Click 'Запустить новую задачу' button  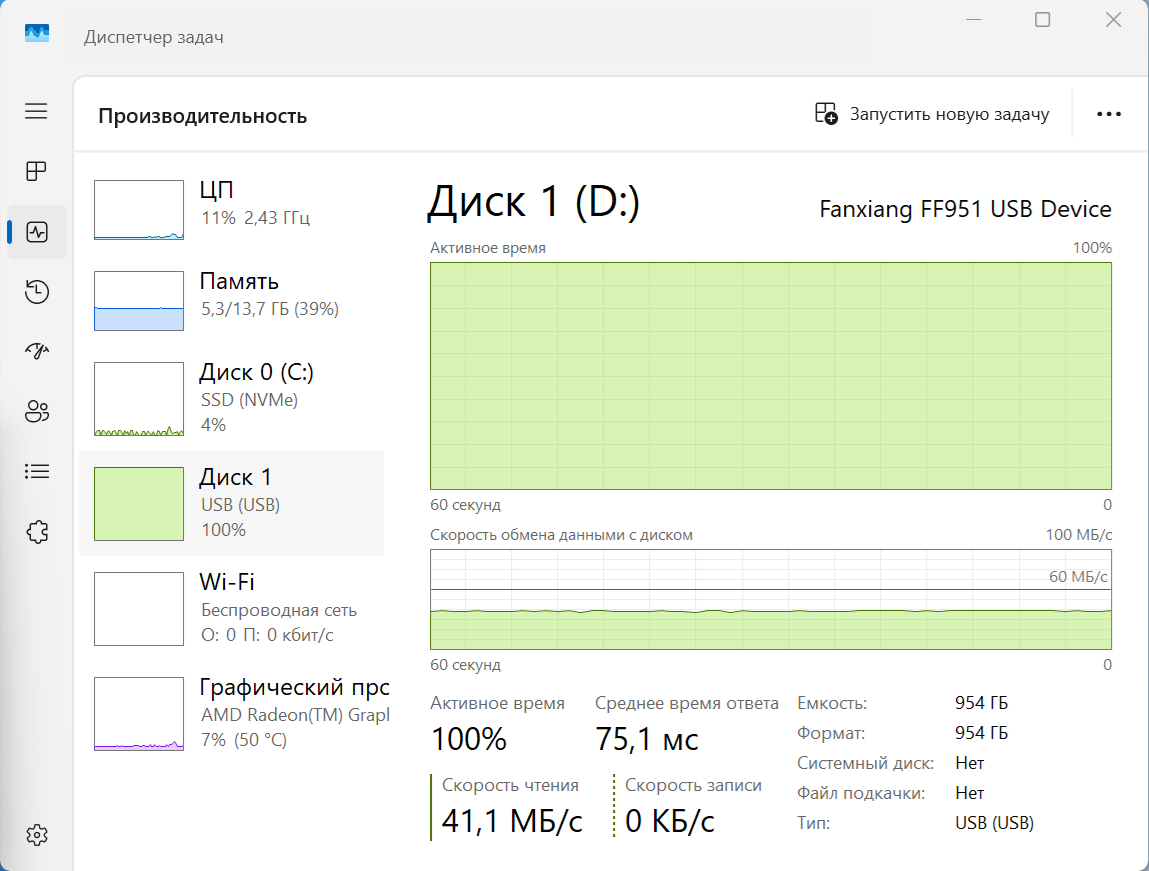pyautogui.click(x=932, y=114)
